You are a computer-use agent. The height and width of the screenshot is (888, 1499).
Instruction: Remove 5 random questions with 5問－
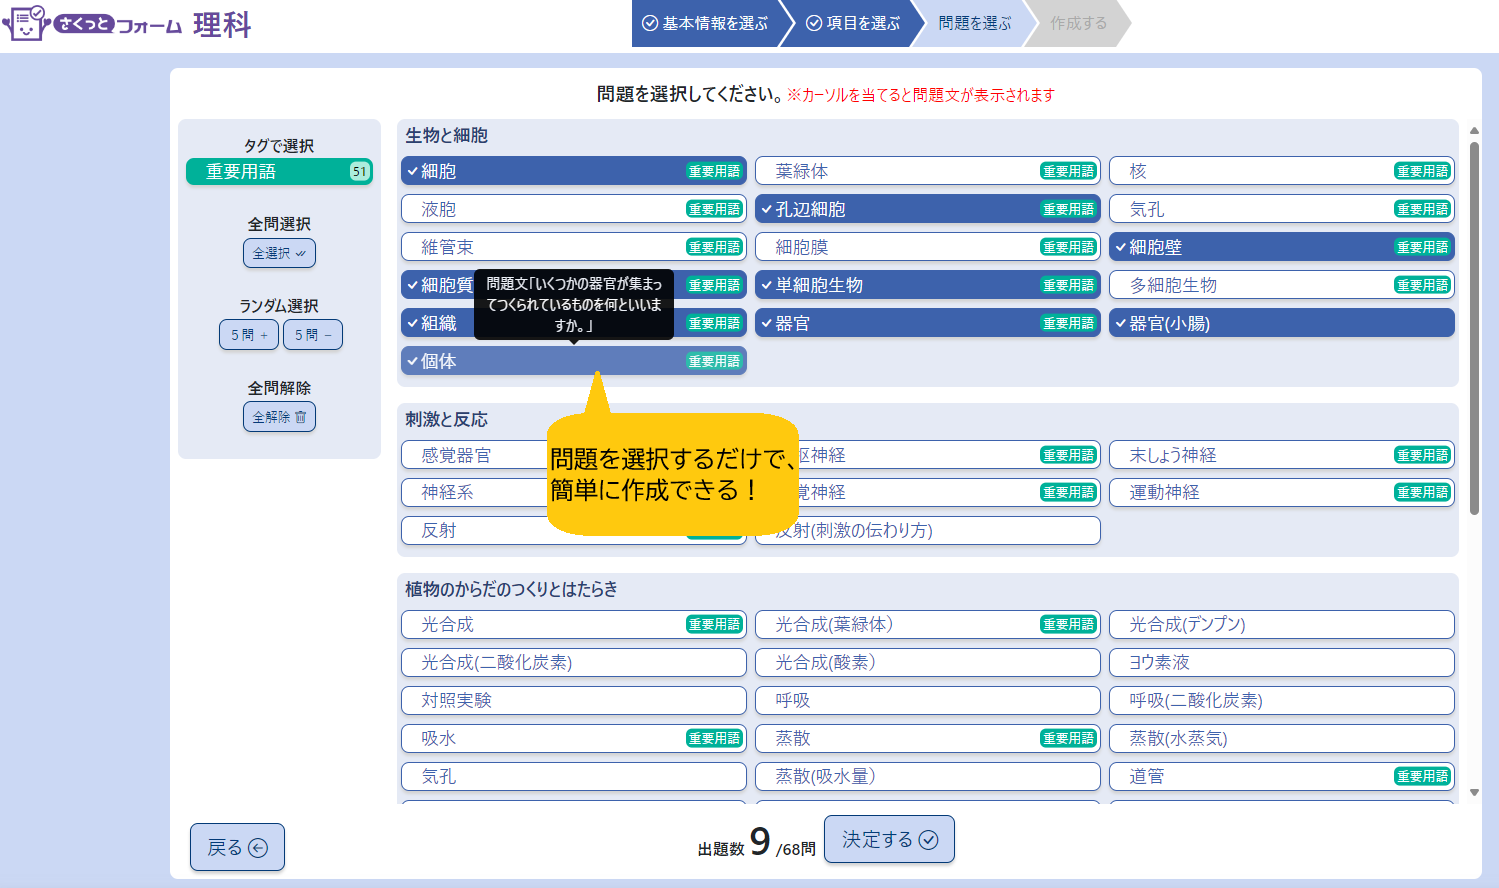313,335
